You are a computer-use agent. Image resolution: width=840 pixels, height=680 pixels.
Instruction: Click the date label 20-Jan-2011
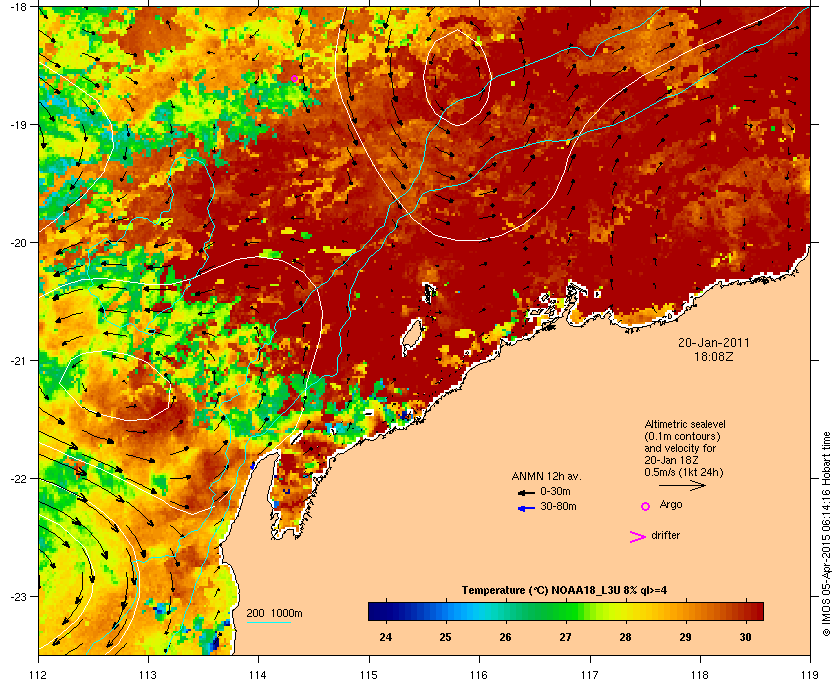tap(714, 342)
